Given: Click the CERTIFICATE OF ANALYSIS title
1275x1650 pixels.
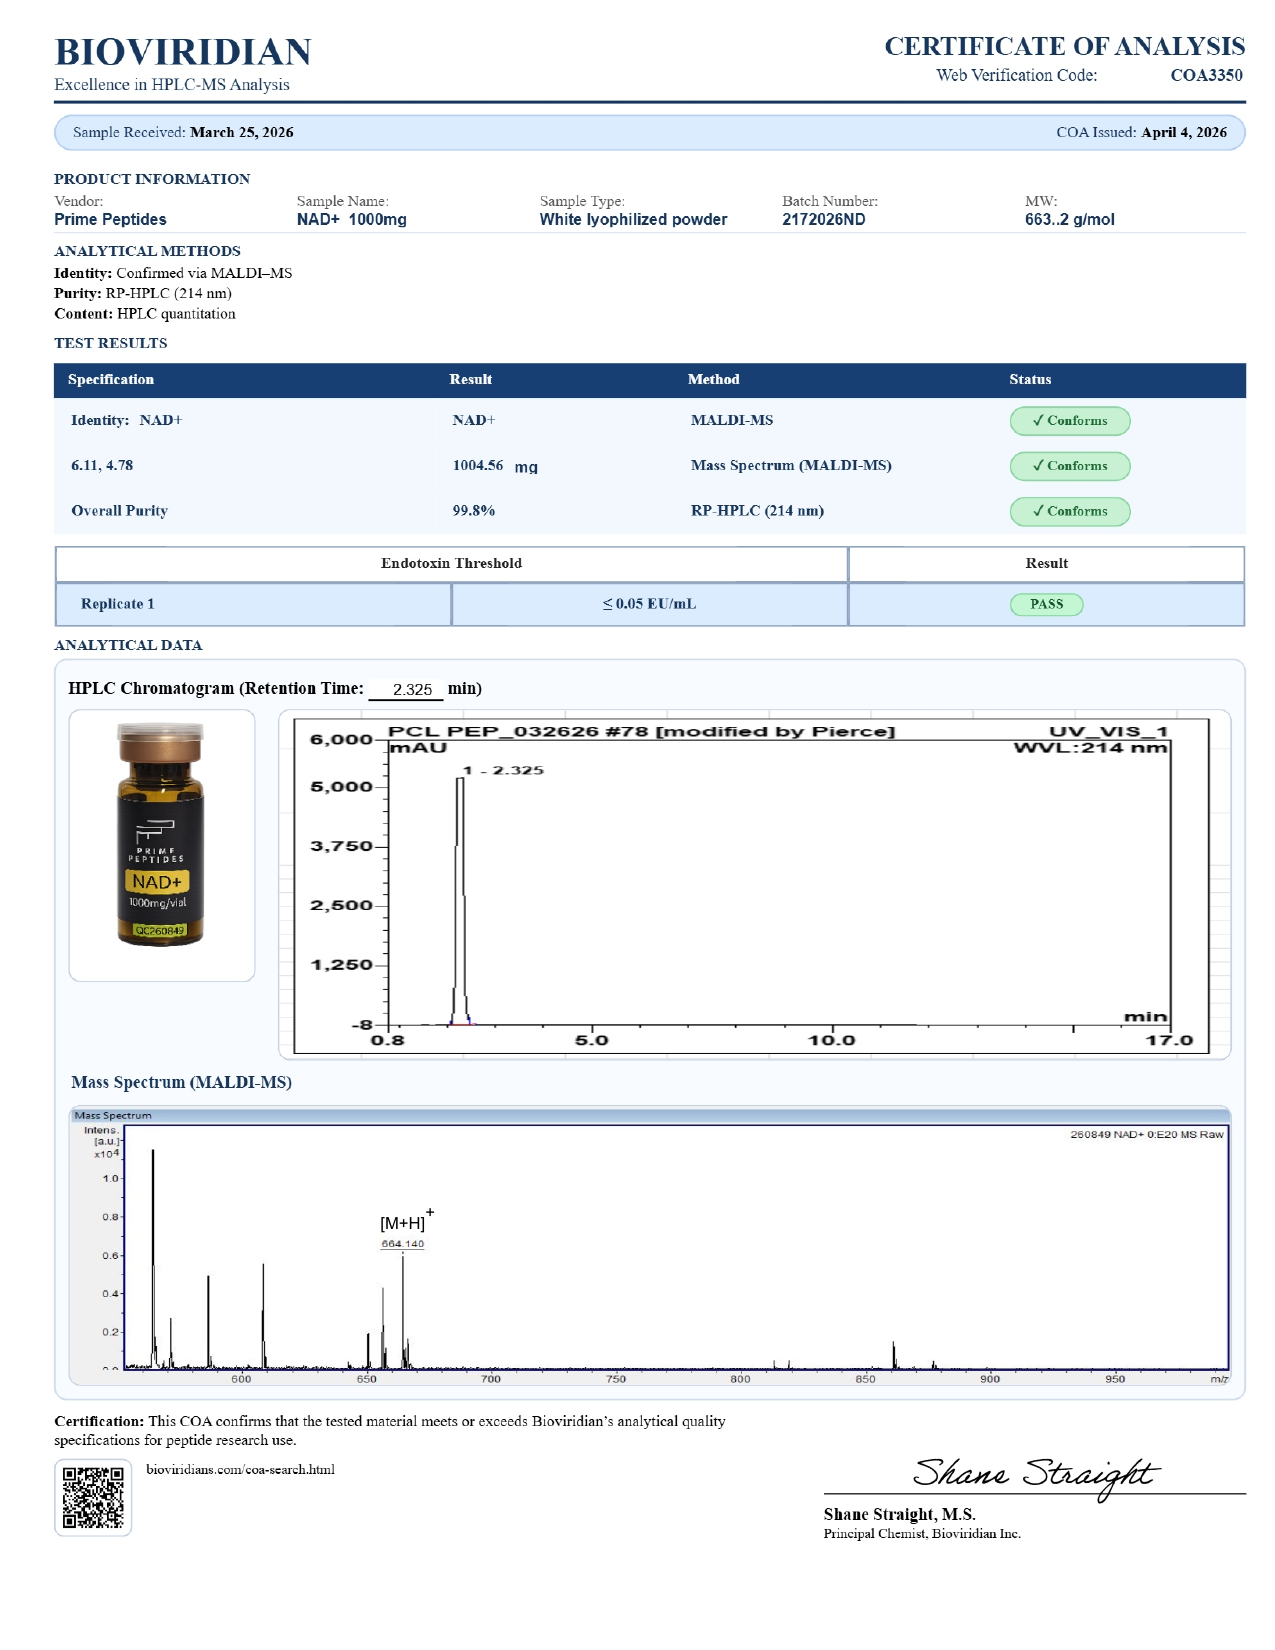Looking at the screenshot, I should [x=1064, y=46].
